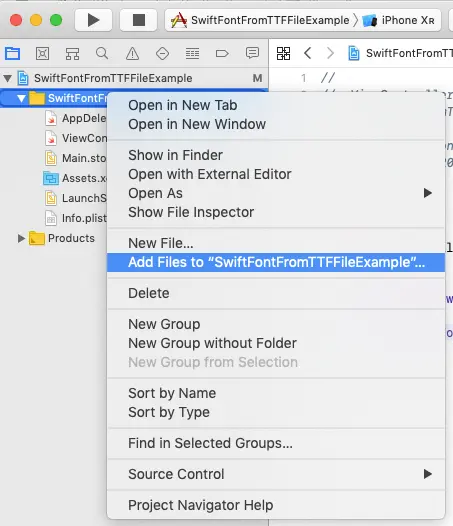This screenshot has width=453, height=526.
Task: Choose New Group
Action: (276, 324)
